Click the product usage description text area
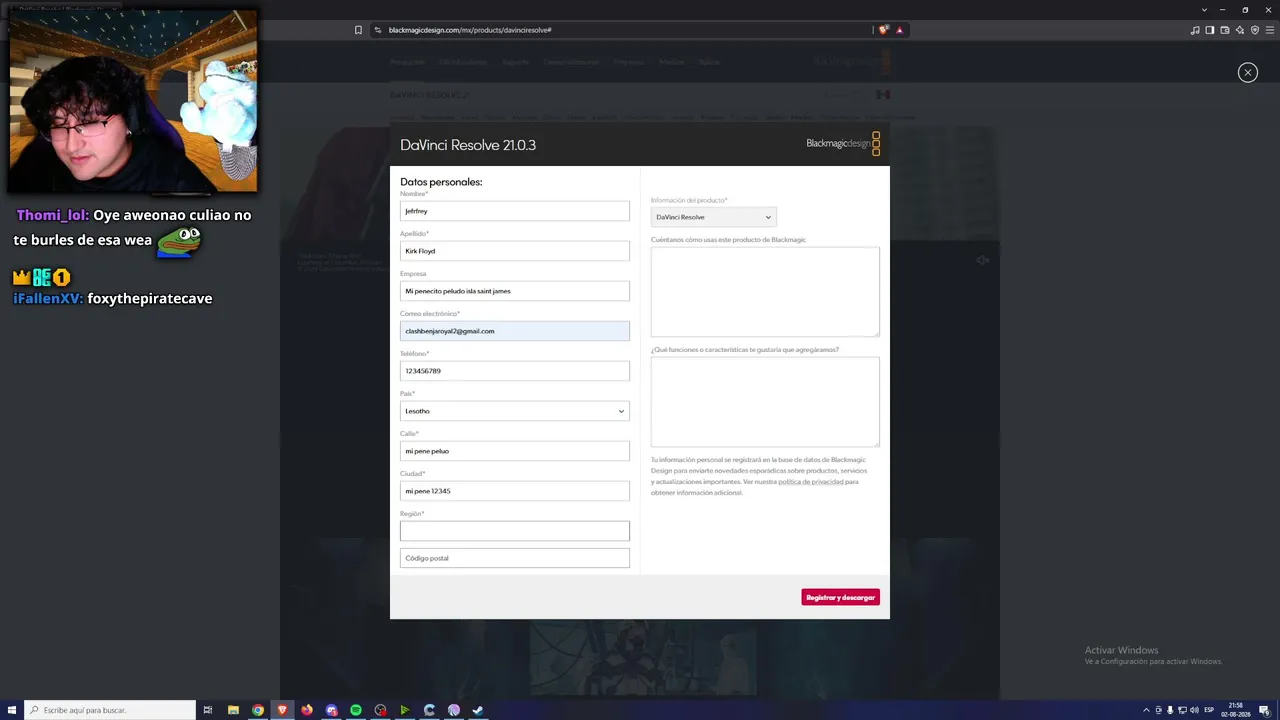The height and width of the screenshot is (720, 1280). (765, 292)
